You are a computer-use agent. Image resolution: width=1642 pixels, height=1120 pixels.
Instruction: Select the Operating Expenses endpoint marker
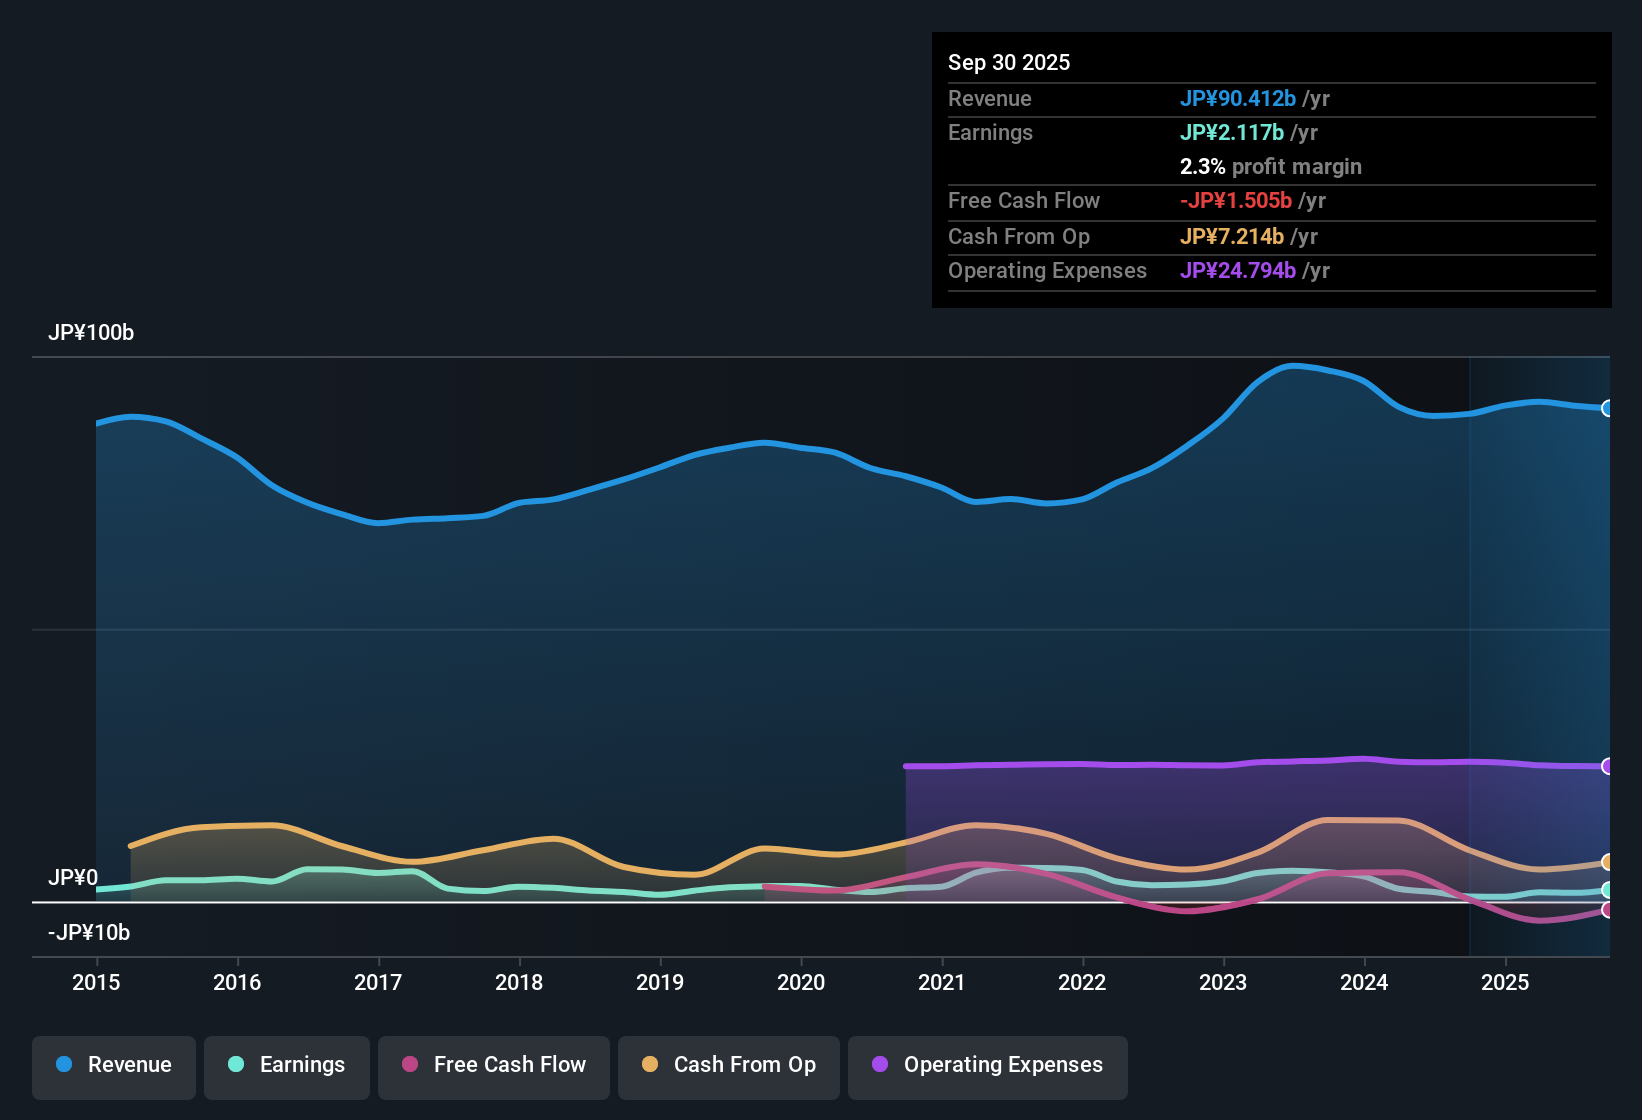(x=1607, y=766)
